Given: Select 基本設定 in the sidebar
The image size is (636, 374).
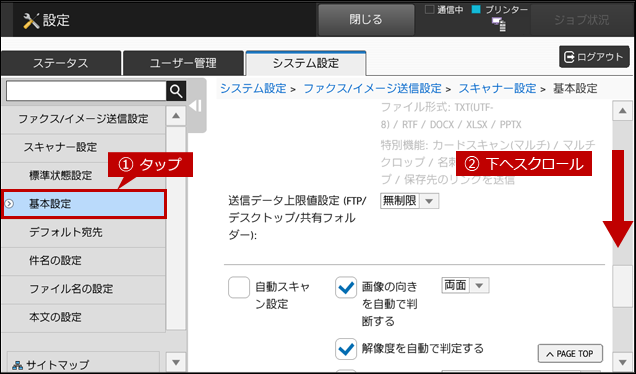Looking at the screenshot, I should [84, 204].
